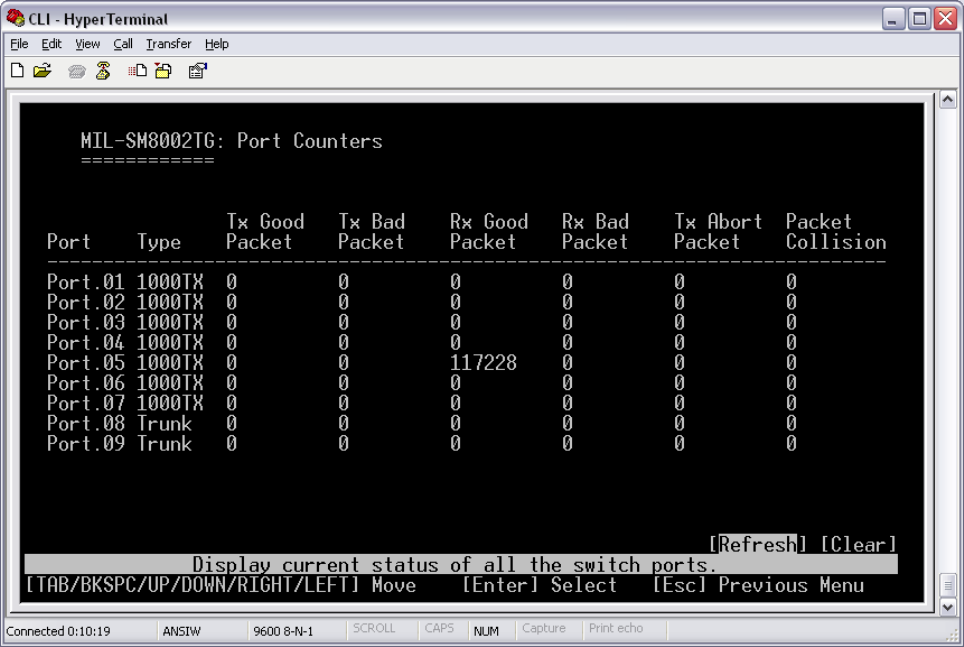
Task: Click the ANSIW status bar entry
Action: [181, 631]
